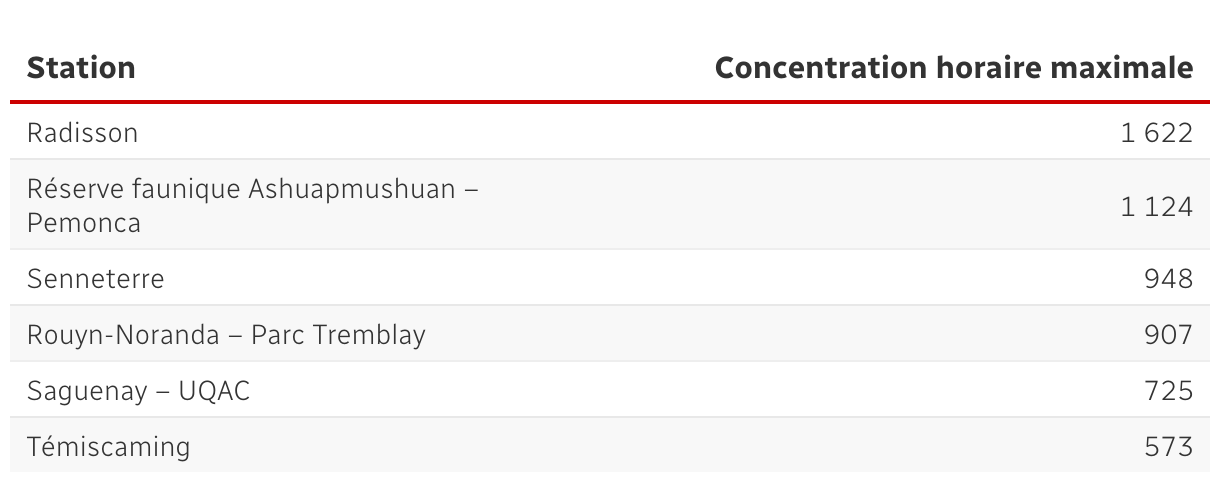Select the Senneterre station cell
Image resolution: width=1220 pixels, height=482 pixels.
[x=96, y=278]
